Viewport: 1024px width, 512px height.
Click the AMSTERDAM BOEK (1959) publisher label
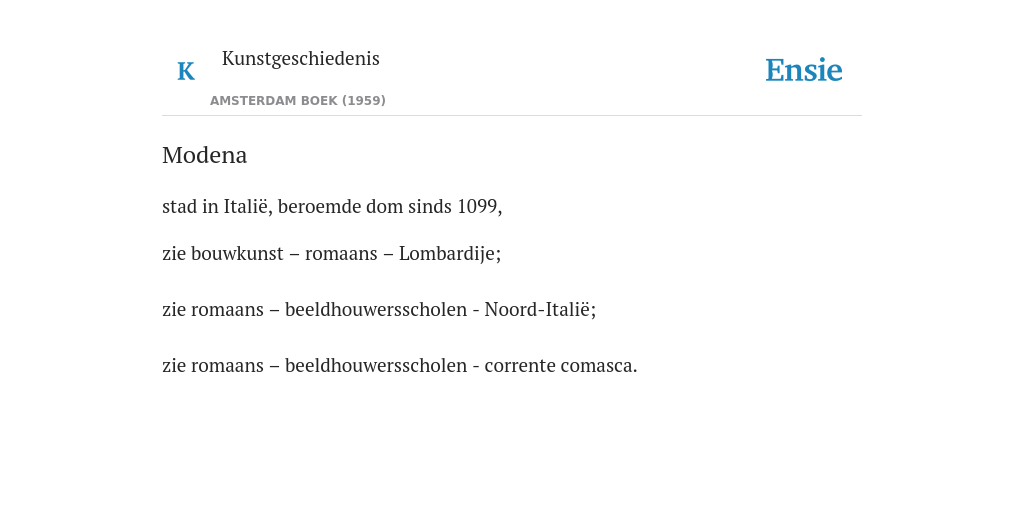(298, 101)
